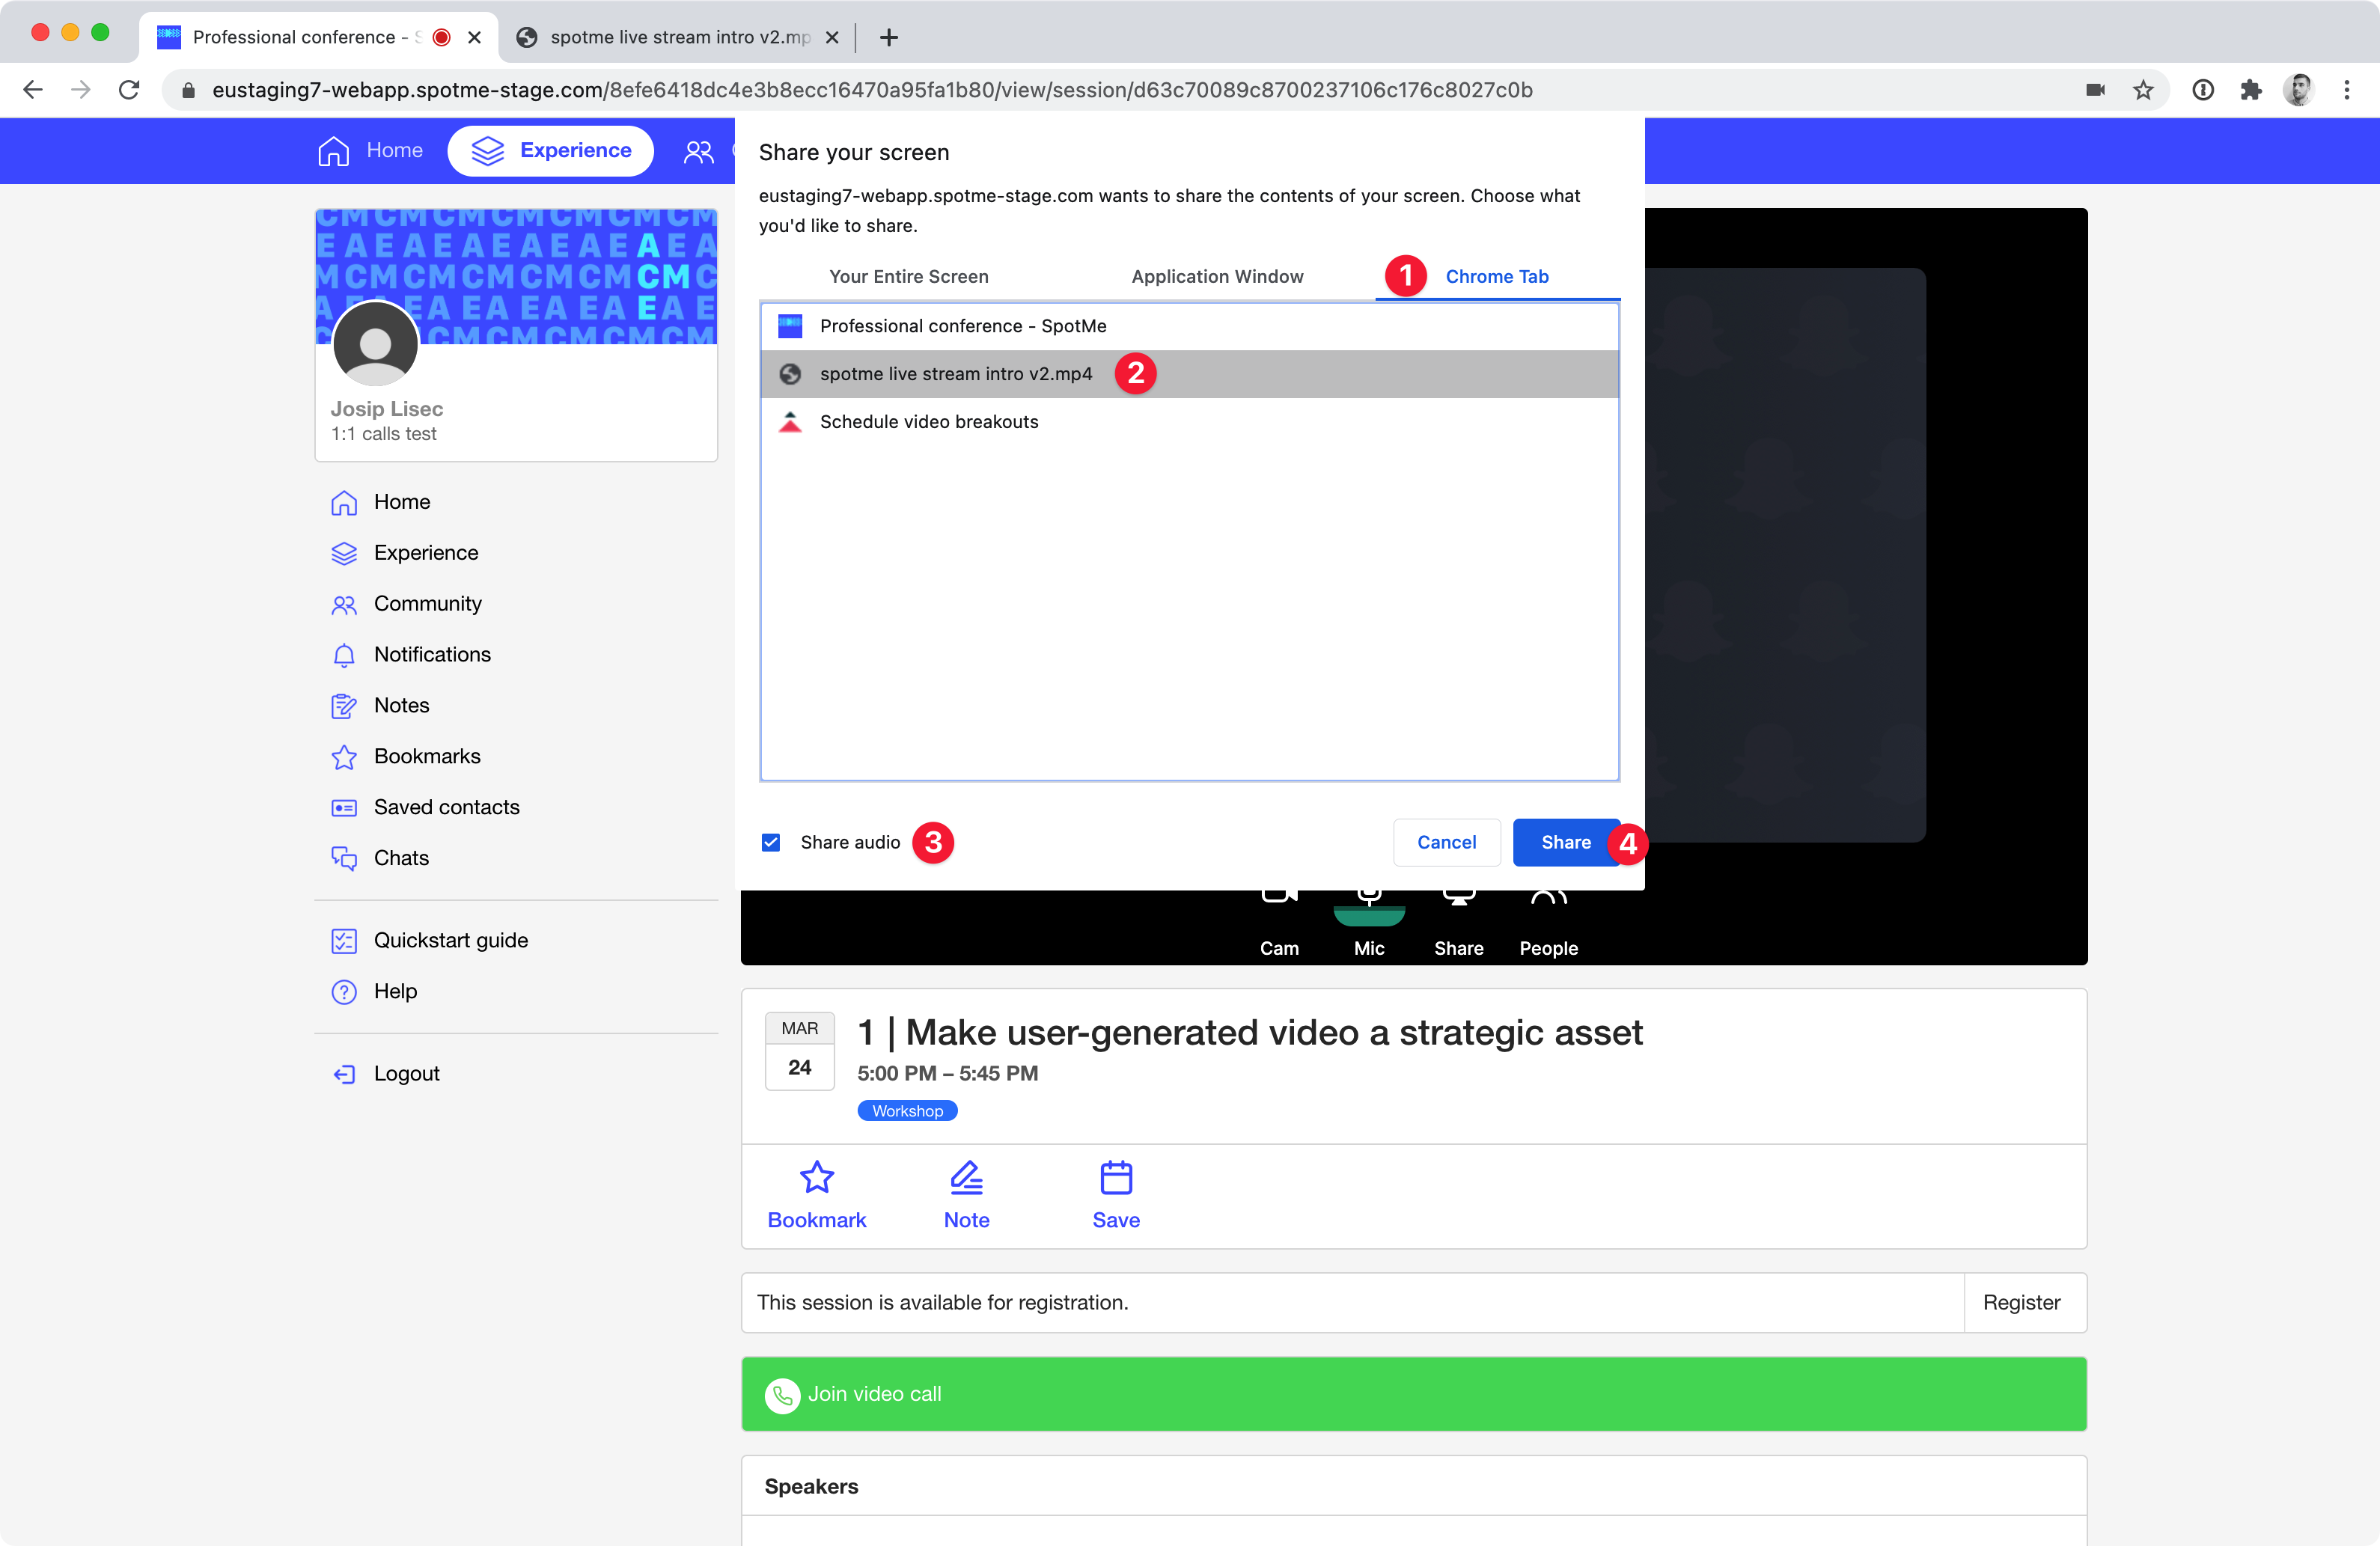Open Saved contacts in the sidebar
2380x1546 pixels.
pyautogui.click(x=425, y=808)
